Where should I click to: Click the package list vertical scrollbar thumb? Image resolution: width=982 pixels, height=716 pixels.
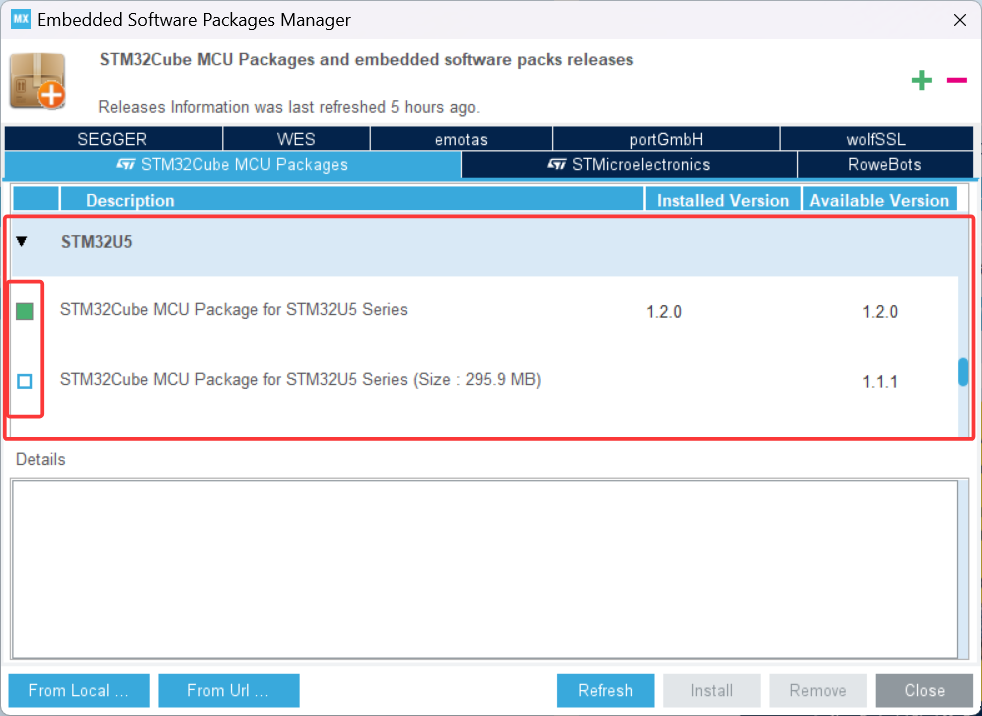(963, 372)
